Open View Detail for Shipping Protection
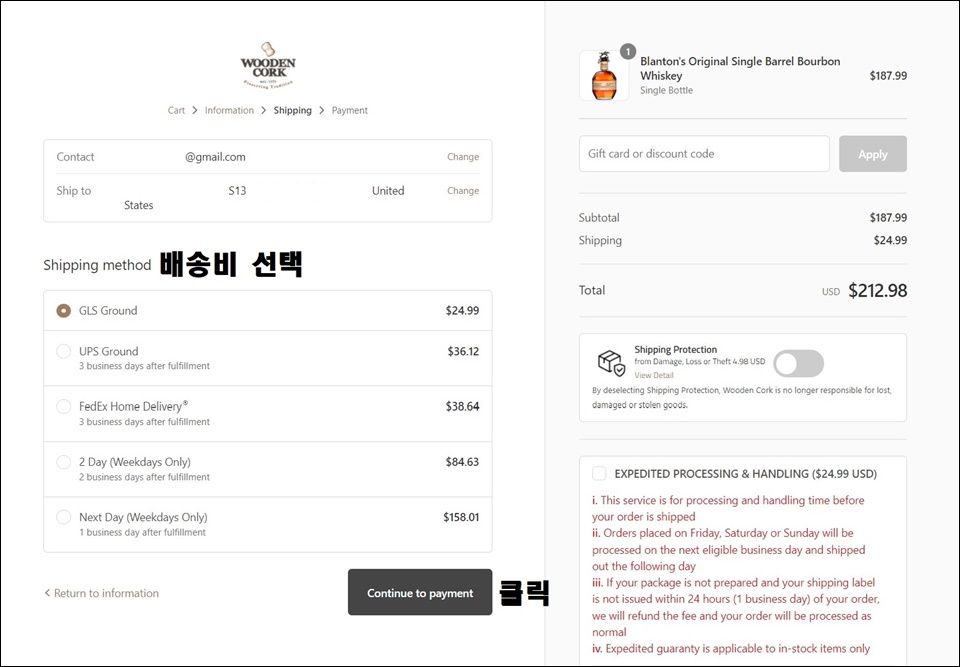The height and width of the screenshot is (667, 960). pyautogui.click(x=653, y=375)
